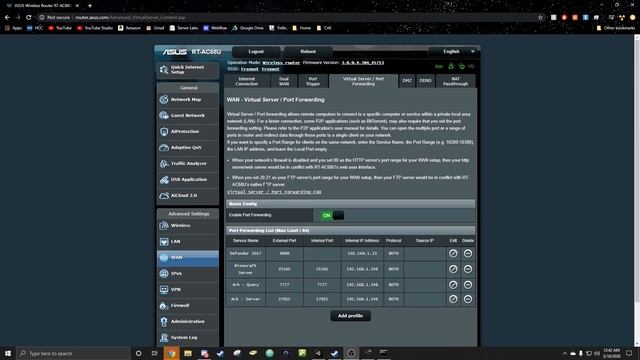Open Virtual Server / Port Forwarding FAQ link
Viewport: 640px width, 360px height.
click(x=274, y=192)
